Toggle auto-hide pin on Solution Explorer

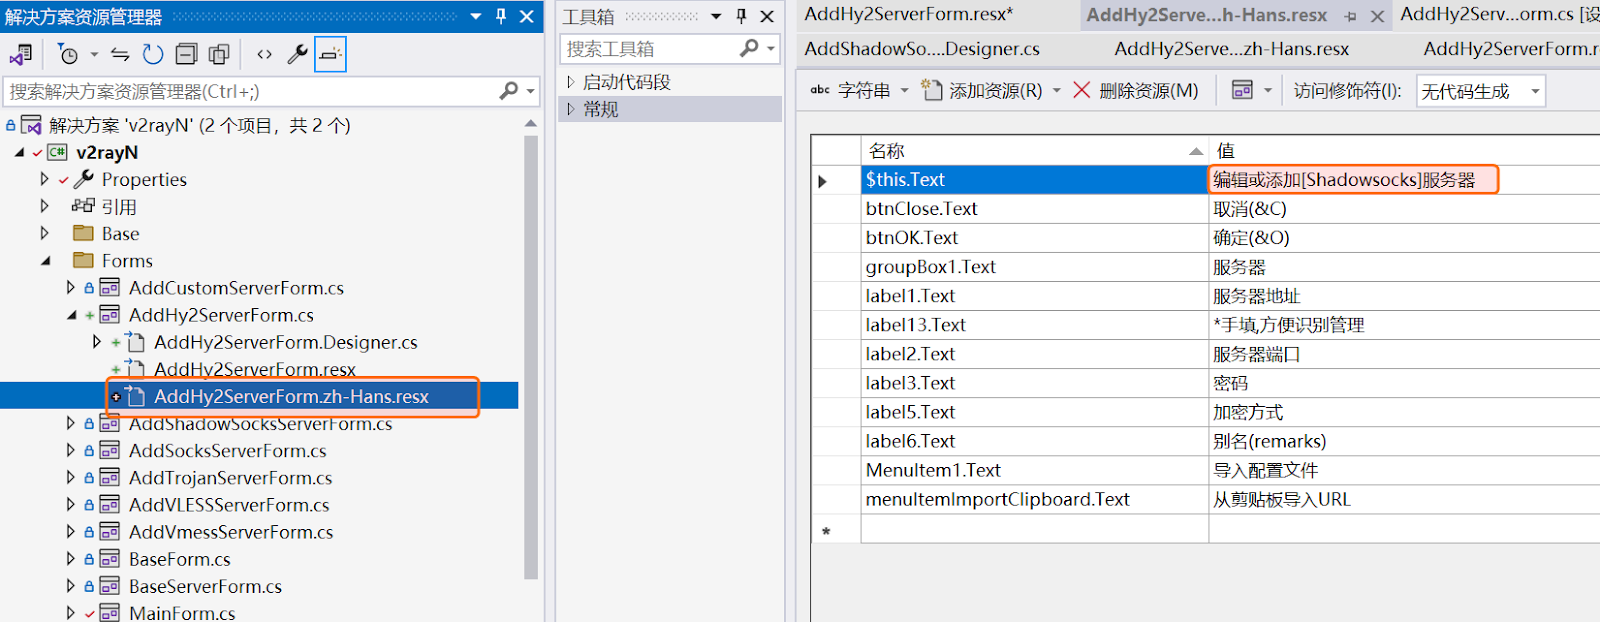coord(501,16)
